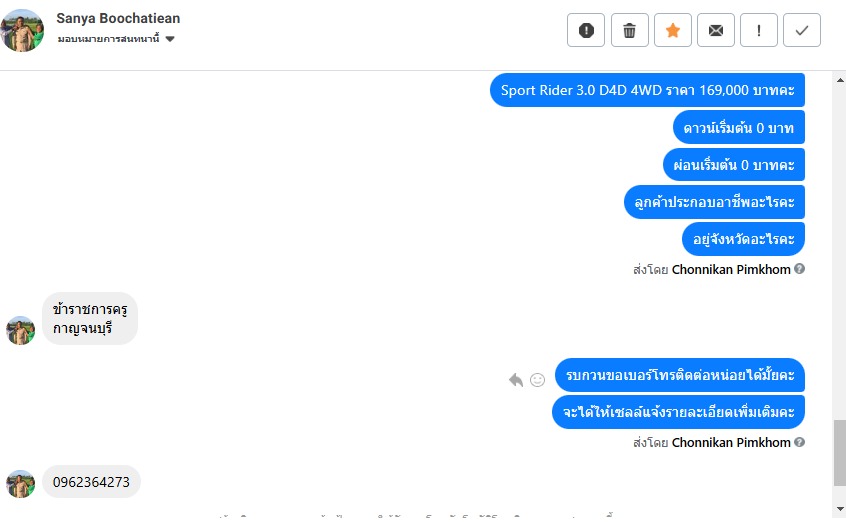
Task: Click the chat scrollbar thumb
Action: pyautogui.click(x=840, y=453)
